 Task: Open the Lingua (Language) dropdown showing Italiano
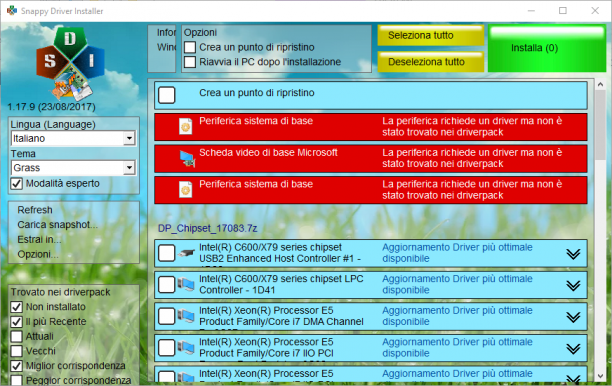(73, 138)
